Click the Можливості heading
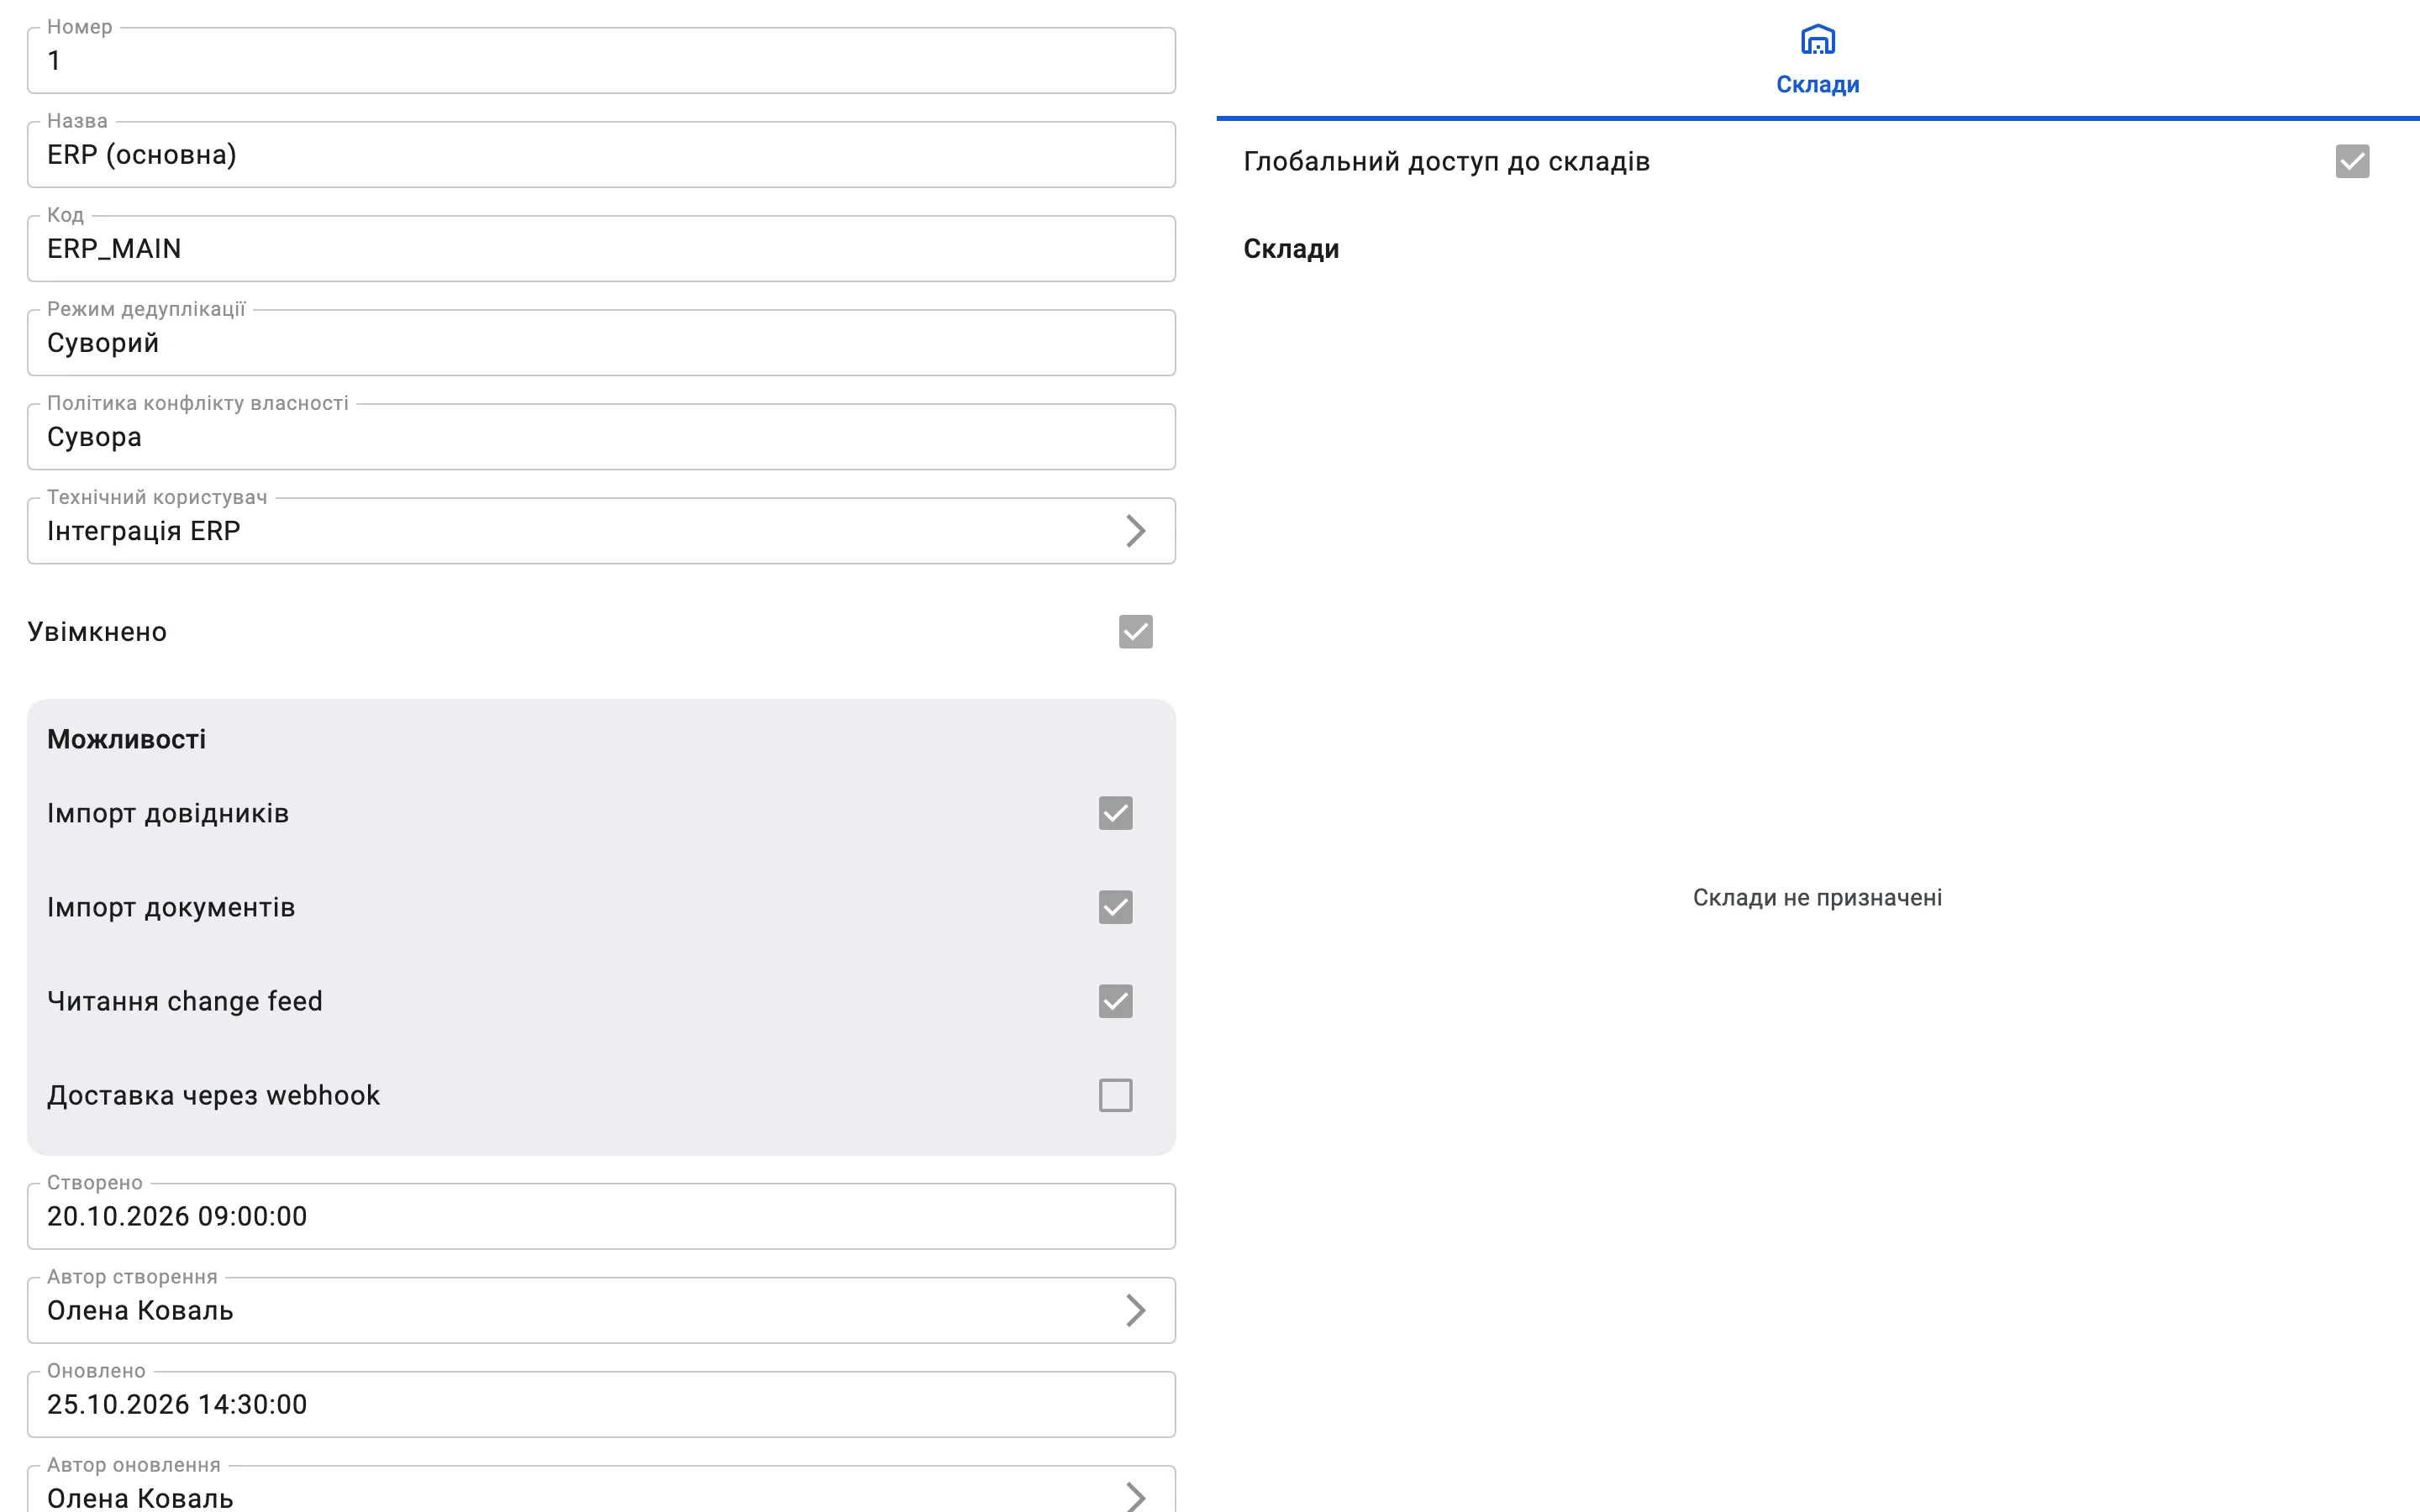This screenshot has width=2420, height=1512. click(x=127, y=739)
